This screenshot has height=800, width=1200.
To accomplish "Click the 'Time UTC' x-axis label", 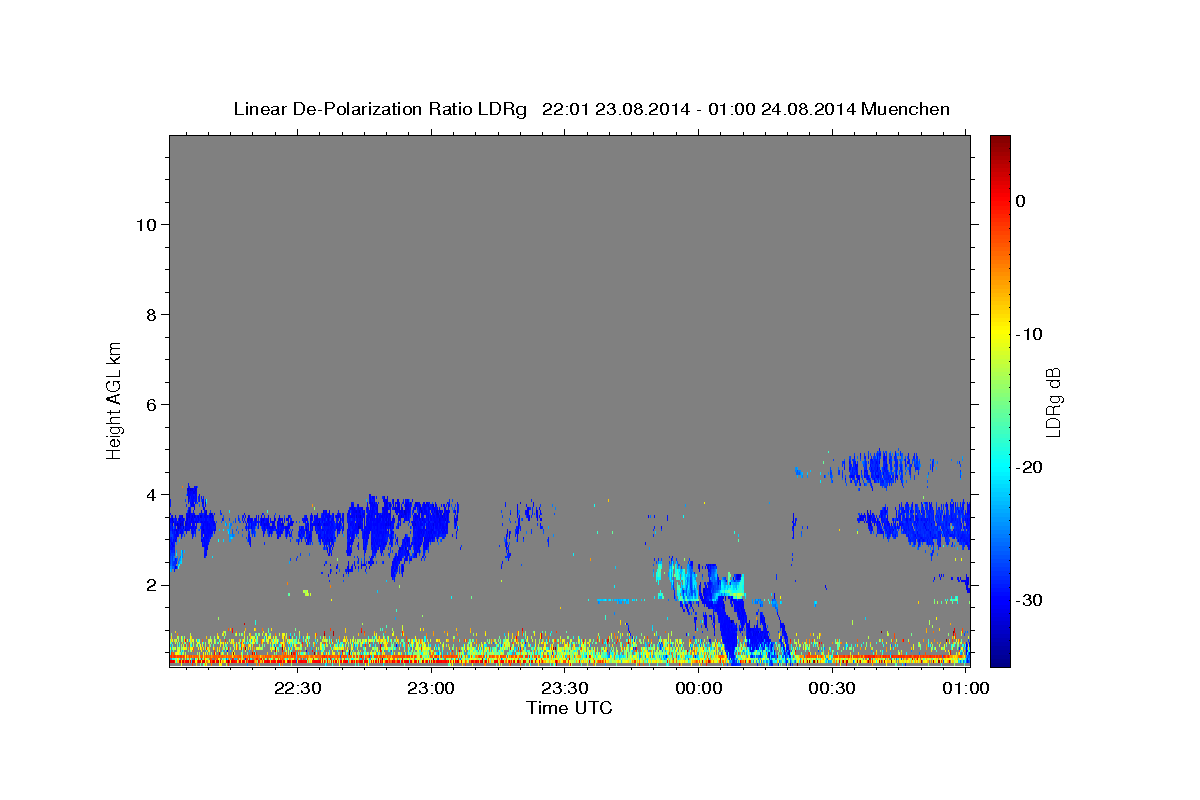I will pyautogui.click(x=569, y=708).
